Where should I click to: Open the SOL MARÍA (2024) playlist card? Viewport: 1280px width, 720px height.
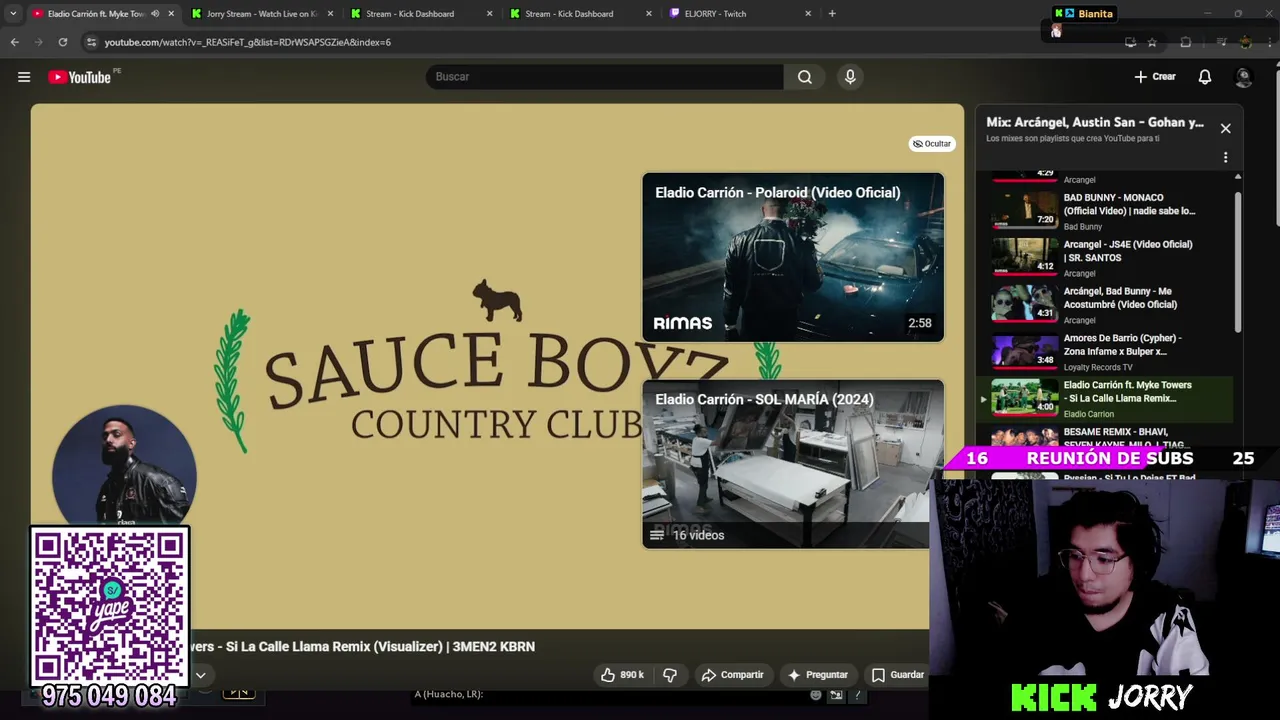(793, 464)
